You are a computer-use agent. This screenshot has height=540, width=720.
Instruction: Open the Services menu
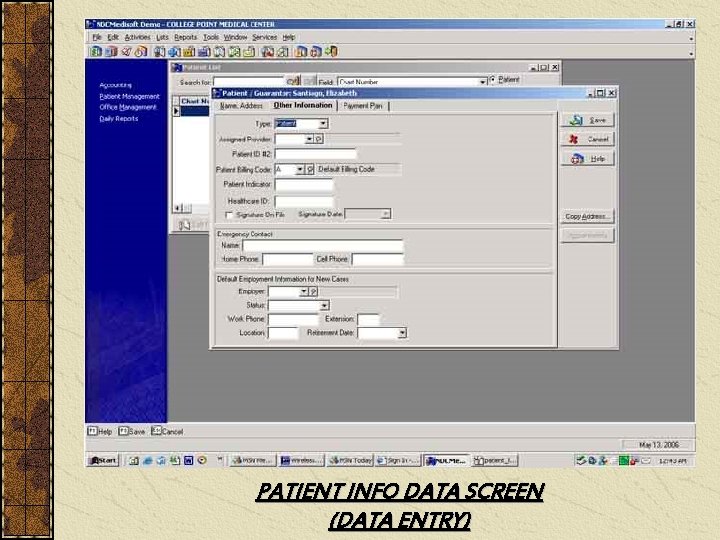tap(264, 37)
